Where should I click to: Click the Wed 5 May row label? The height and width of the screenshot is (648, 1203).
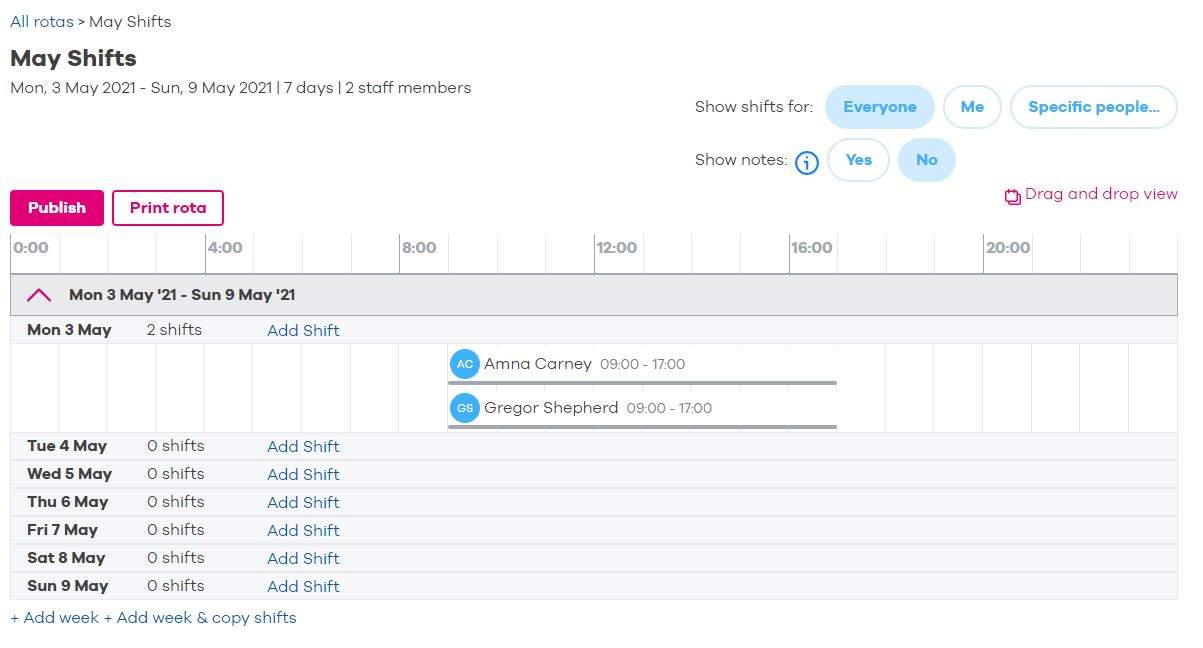coord(70,474)
